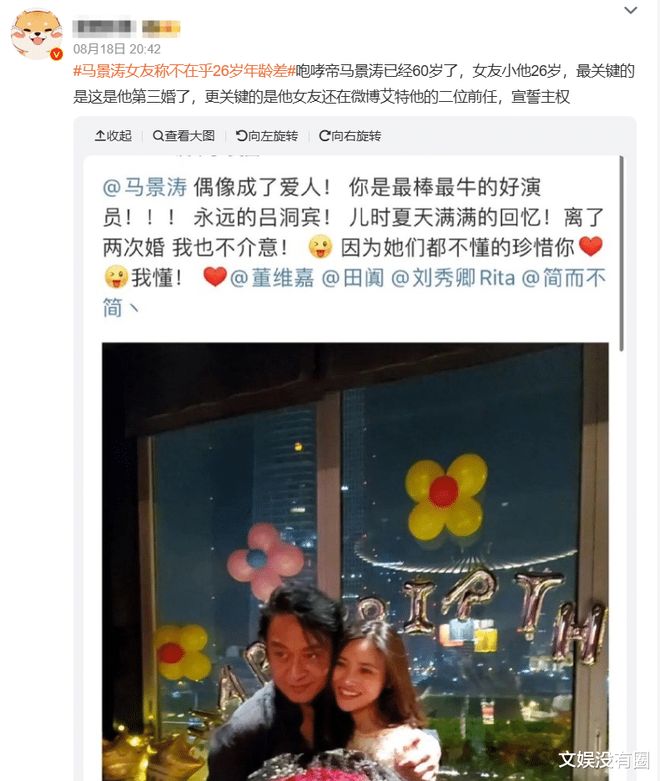Rotate image left with 向左旋转
The height and width of the screenshot is (781, 660).
[x=267, y=135]
